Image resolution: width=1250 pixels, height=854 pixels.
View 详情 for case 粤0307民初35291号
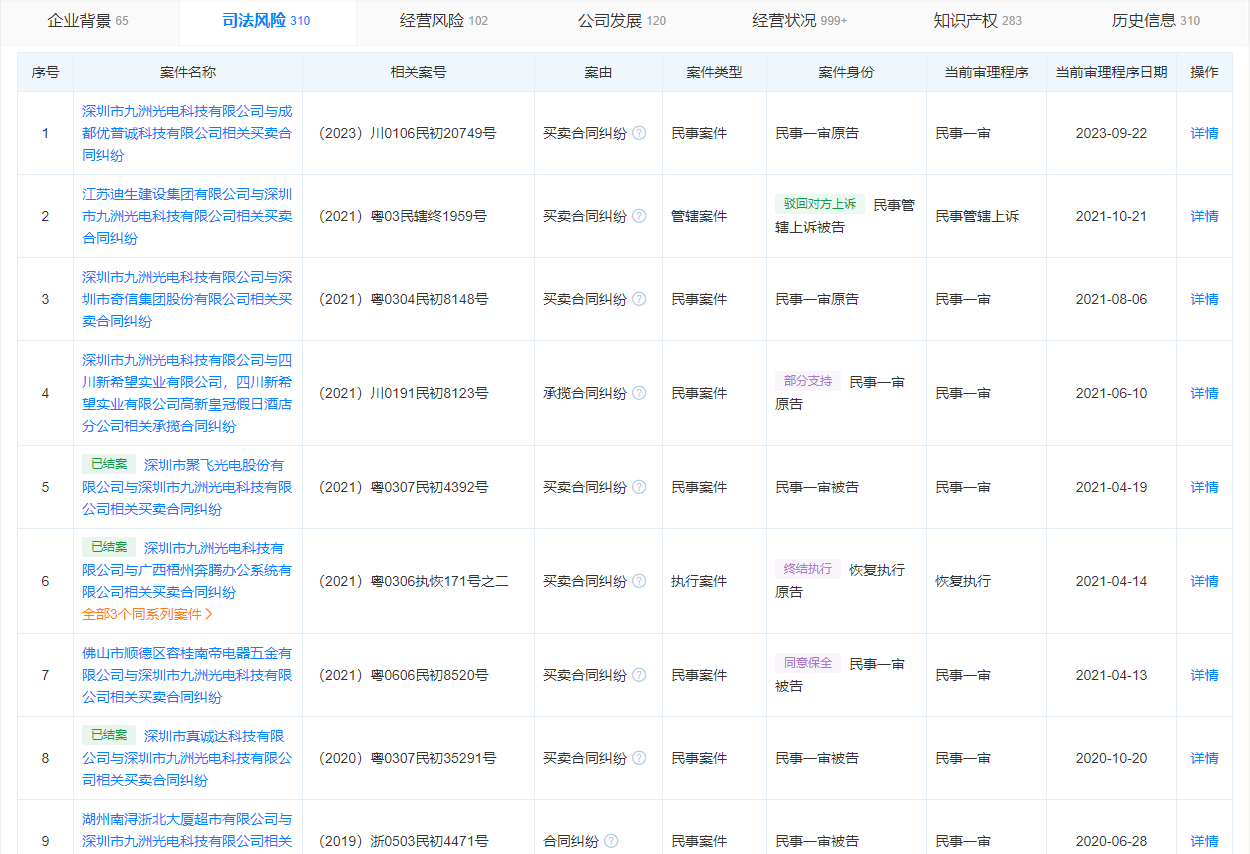pyautogui.click(x=1204, y=758)
